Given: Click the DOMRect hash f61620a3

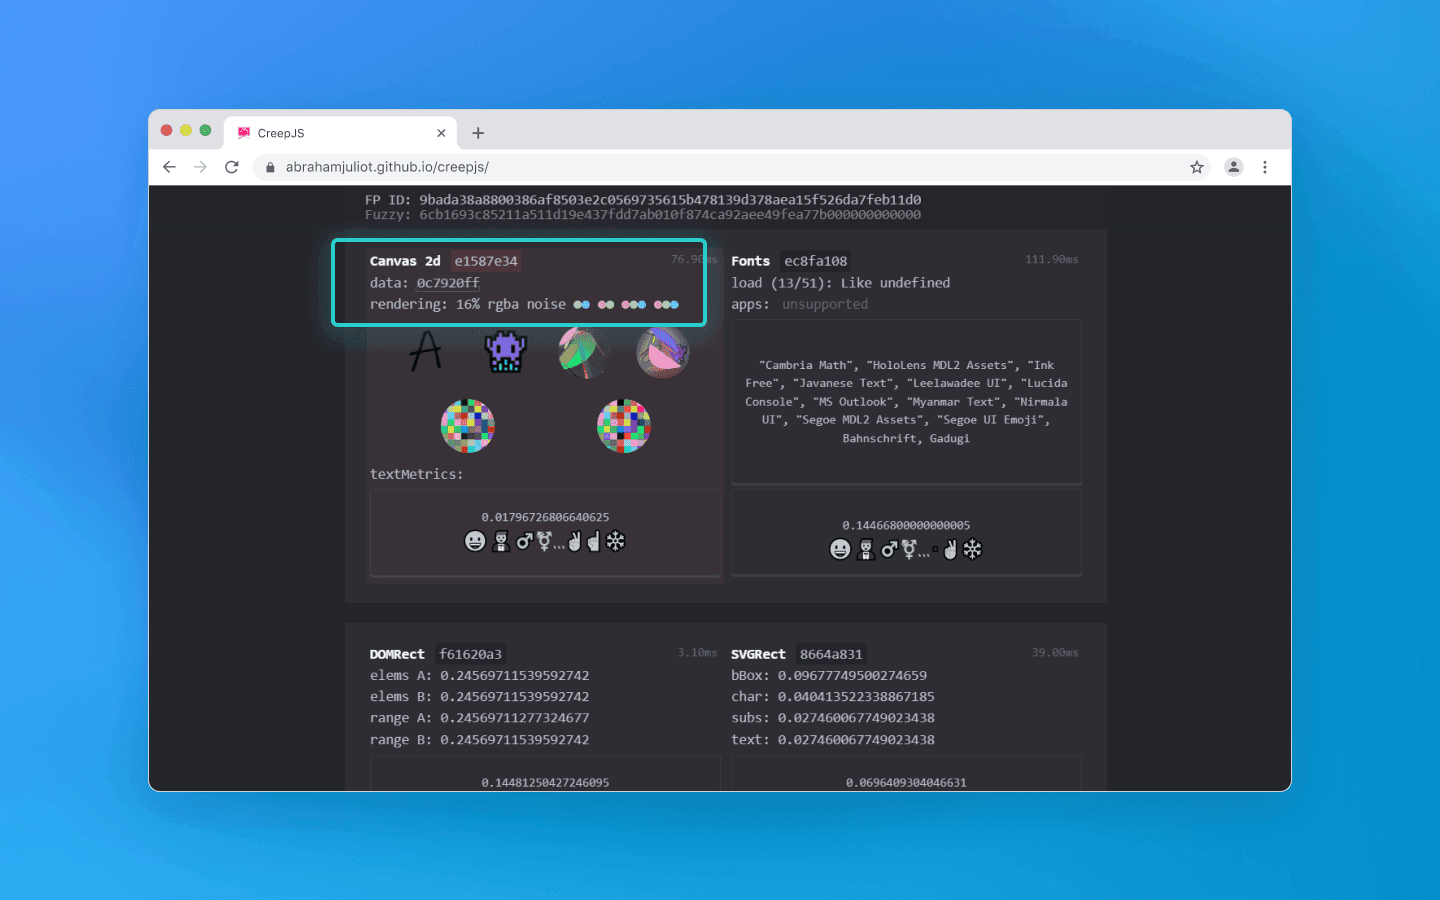Looking at the screenshot, I should [471, 654].
